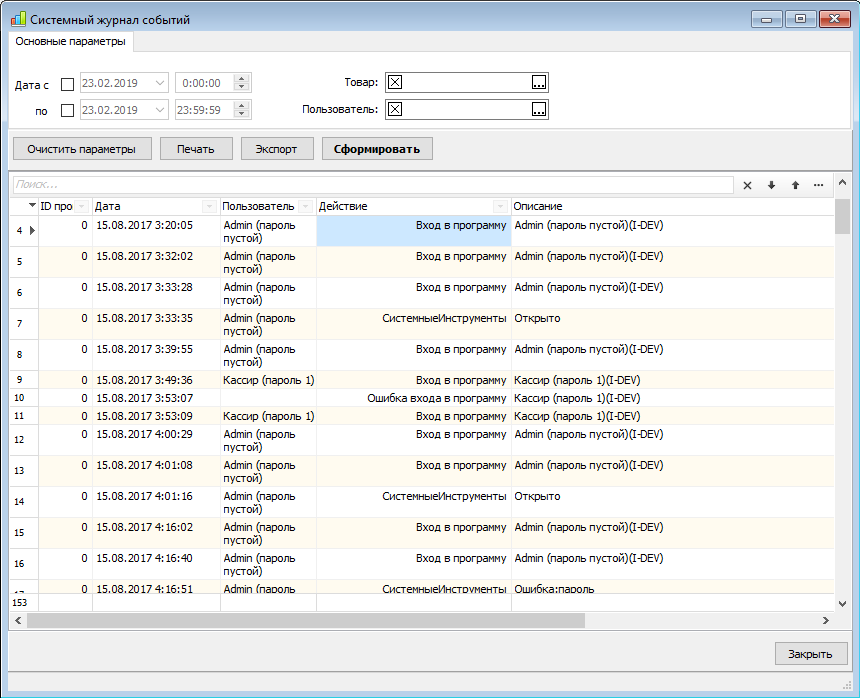Open the Действие column filter dropdown

500,207
